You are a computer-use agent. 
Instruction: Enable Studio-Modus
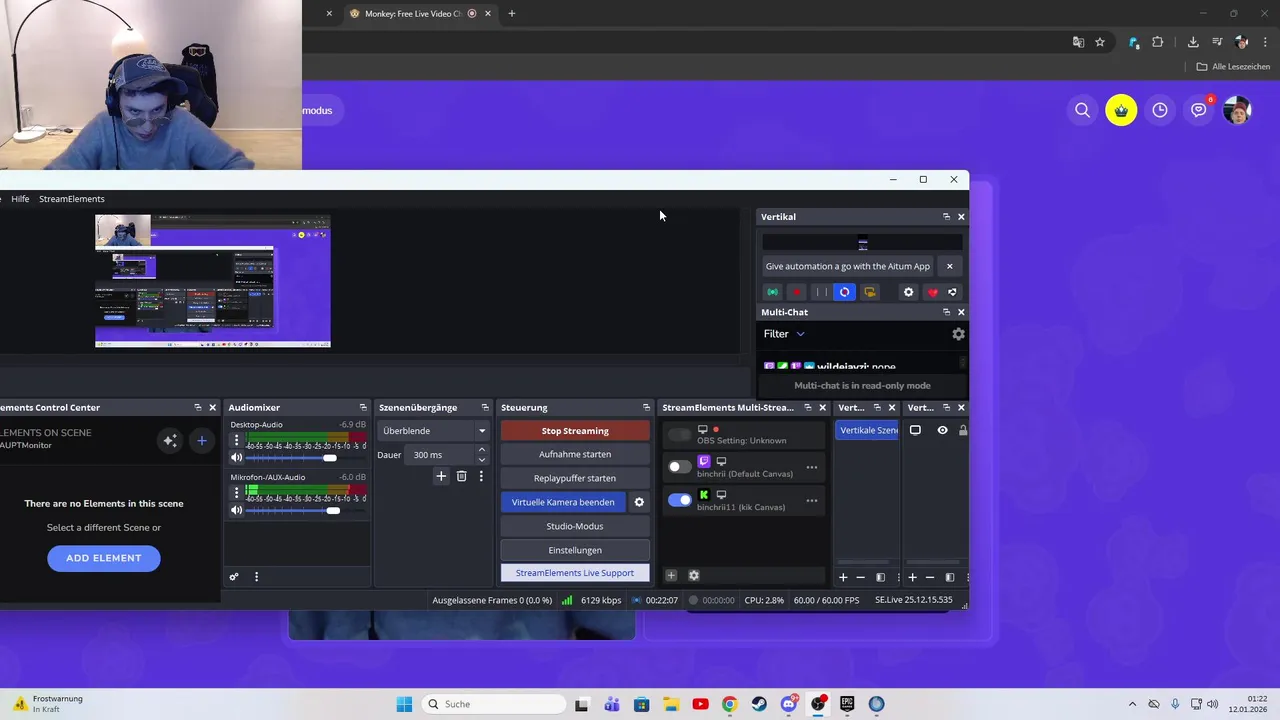click(x=575, y=526)
